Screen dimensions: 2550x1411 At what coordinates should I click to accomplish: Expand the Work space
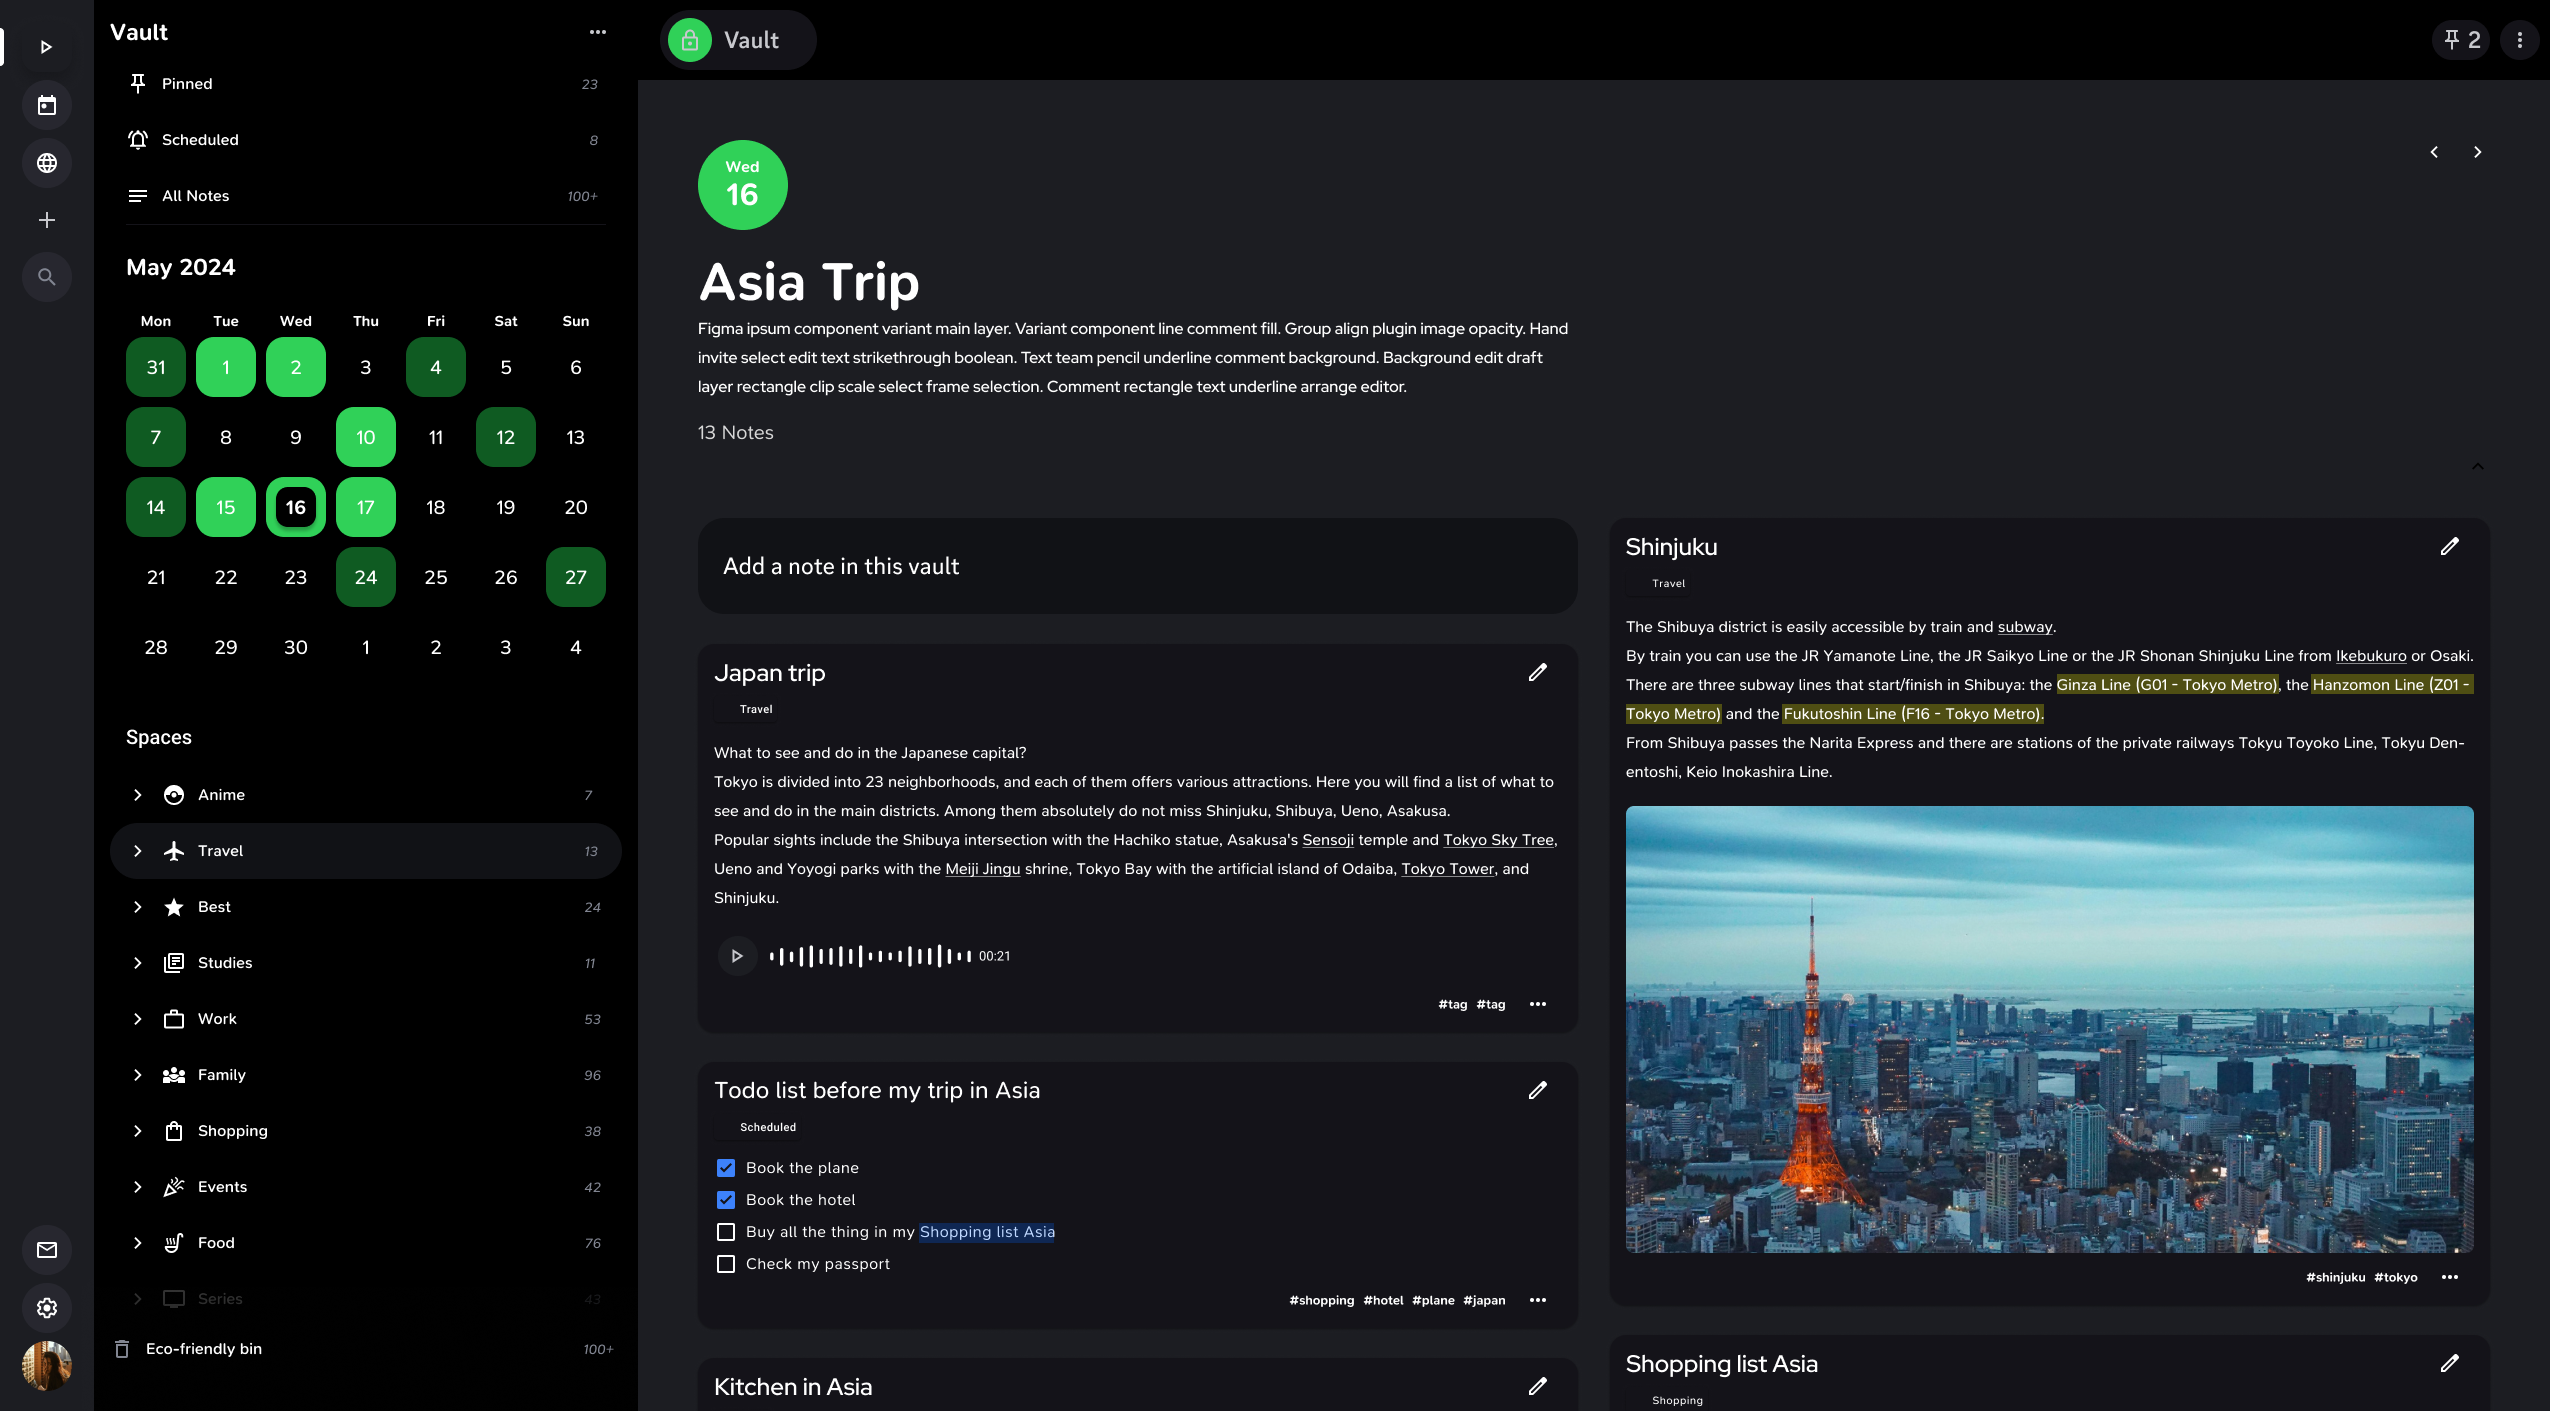(138, 1019)
